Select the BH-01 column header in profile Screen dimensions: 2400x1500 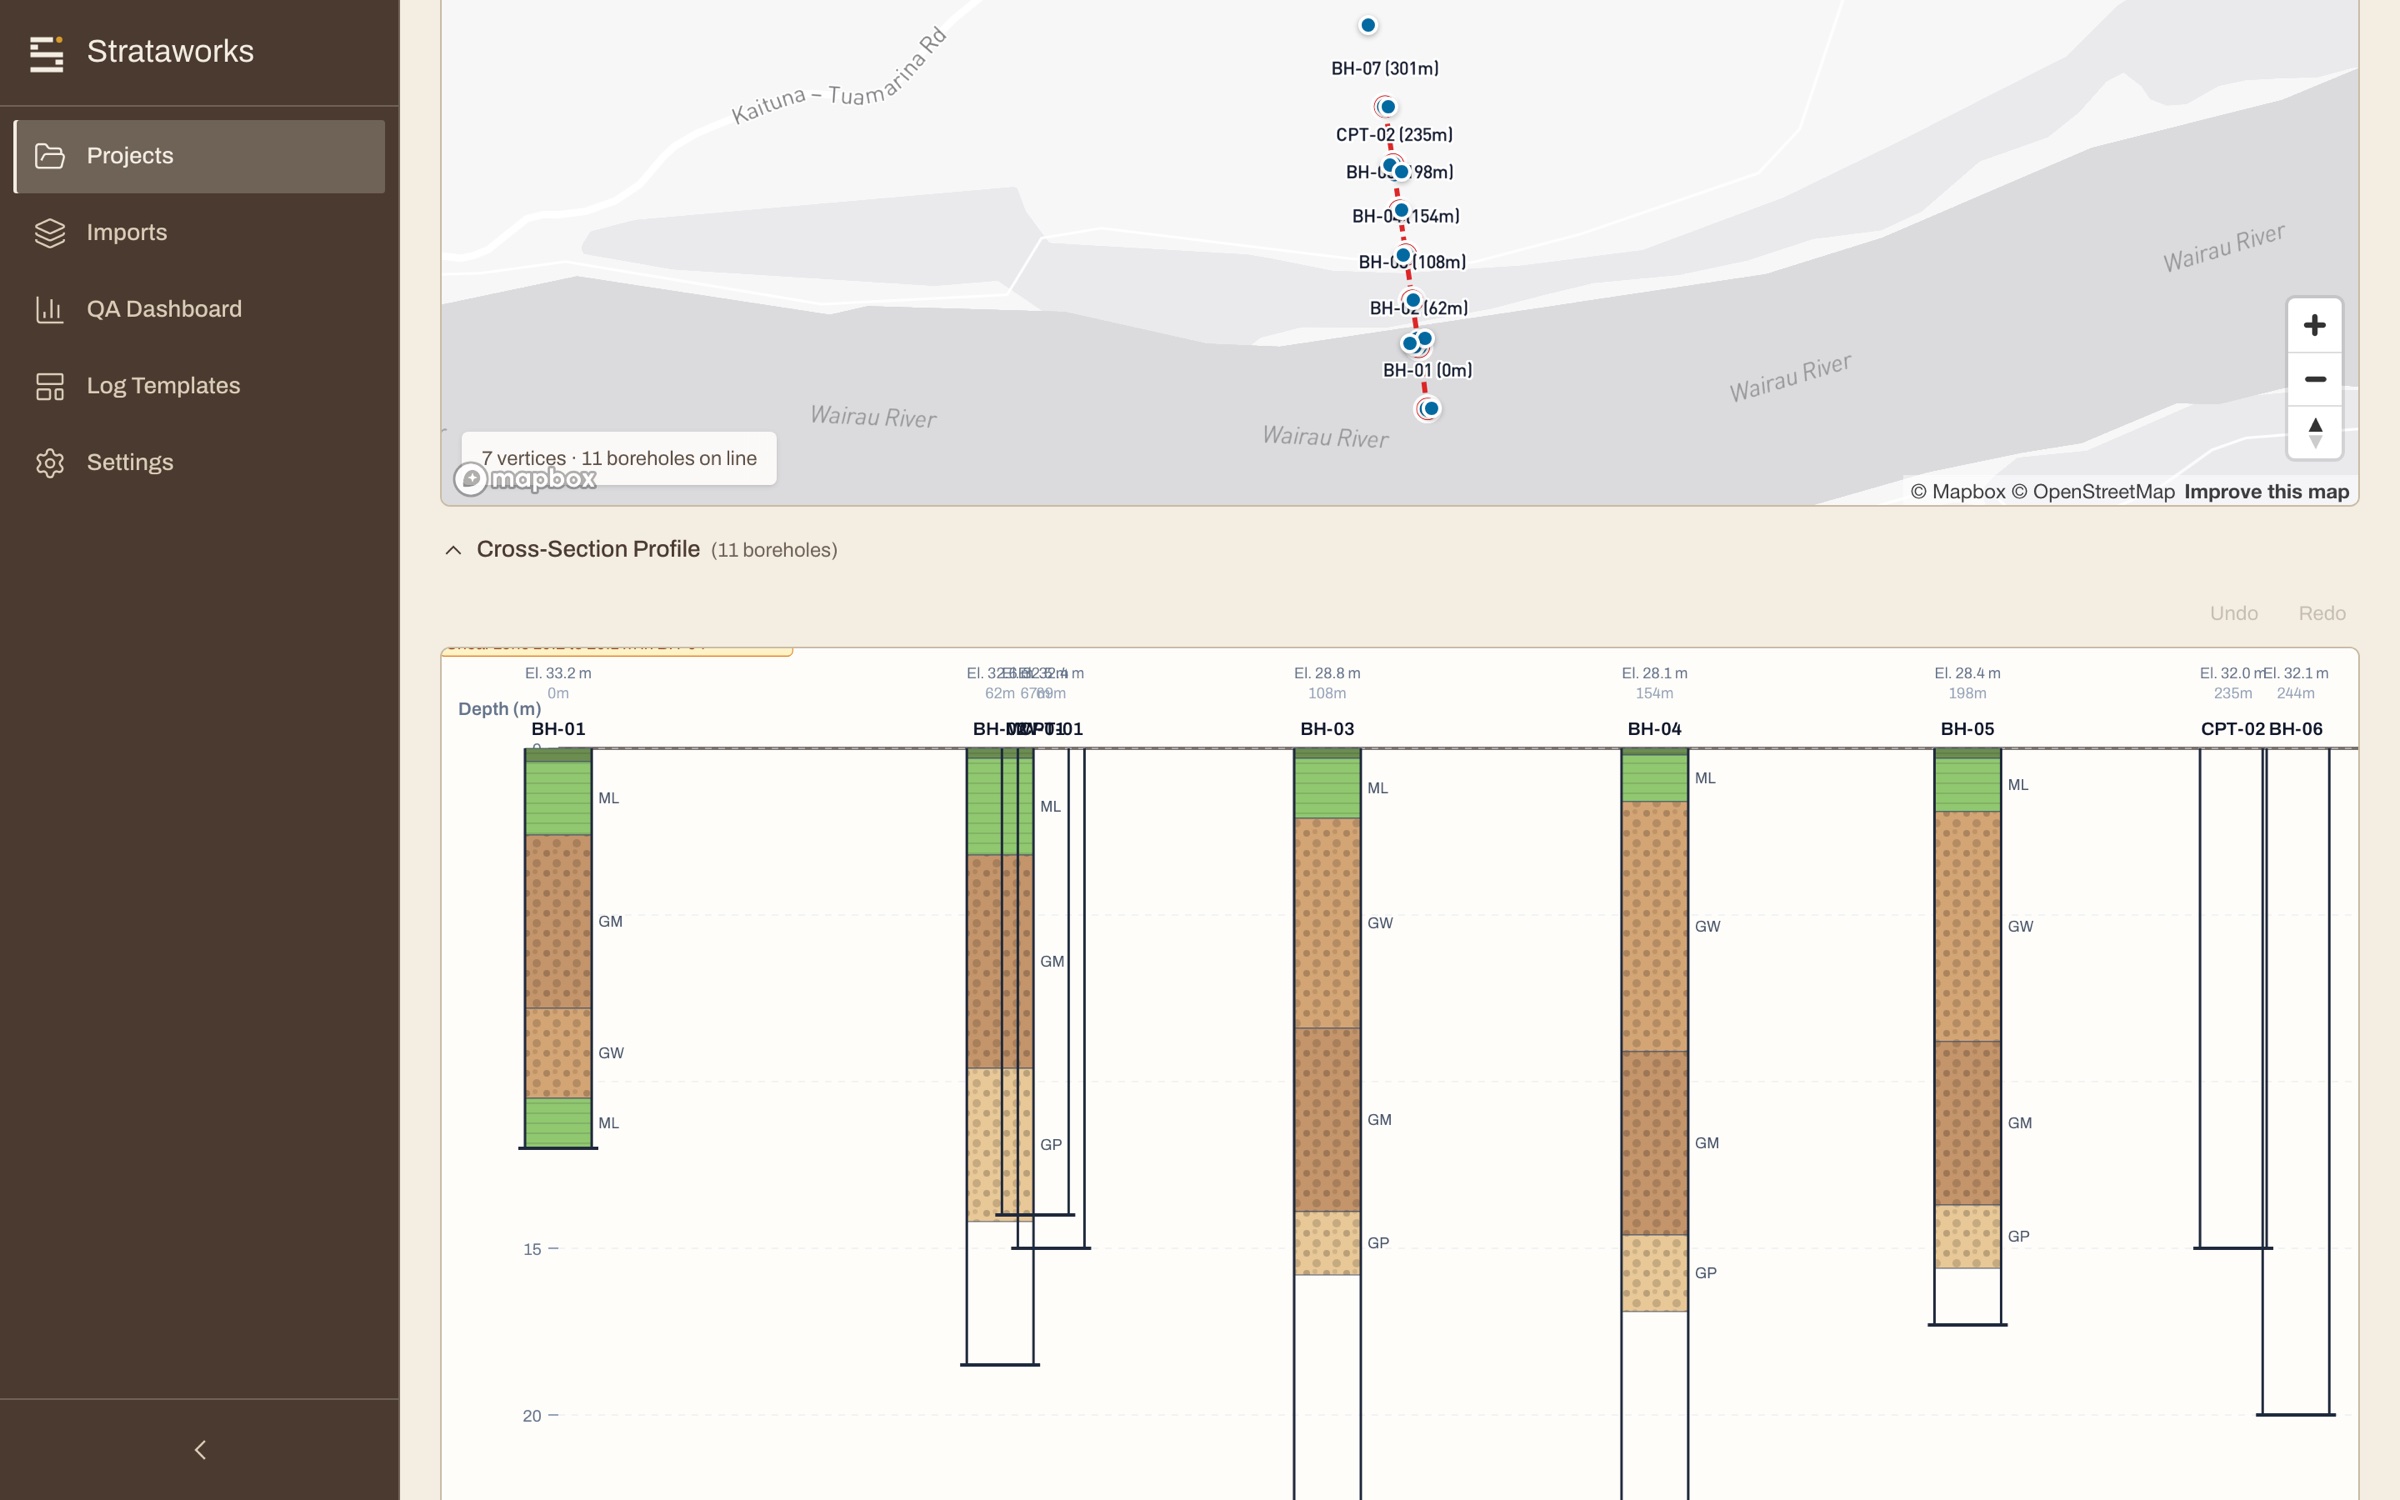tap(558, 729)
